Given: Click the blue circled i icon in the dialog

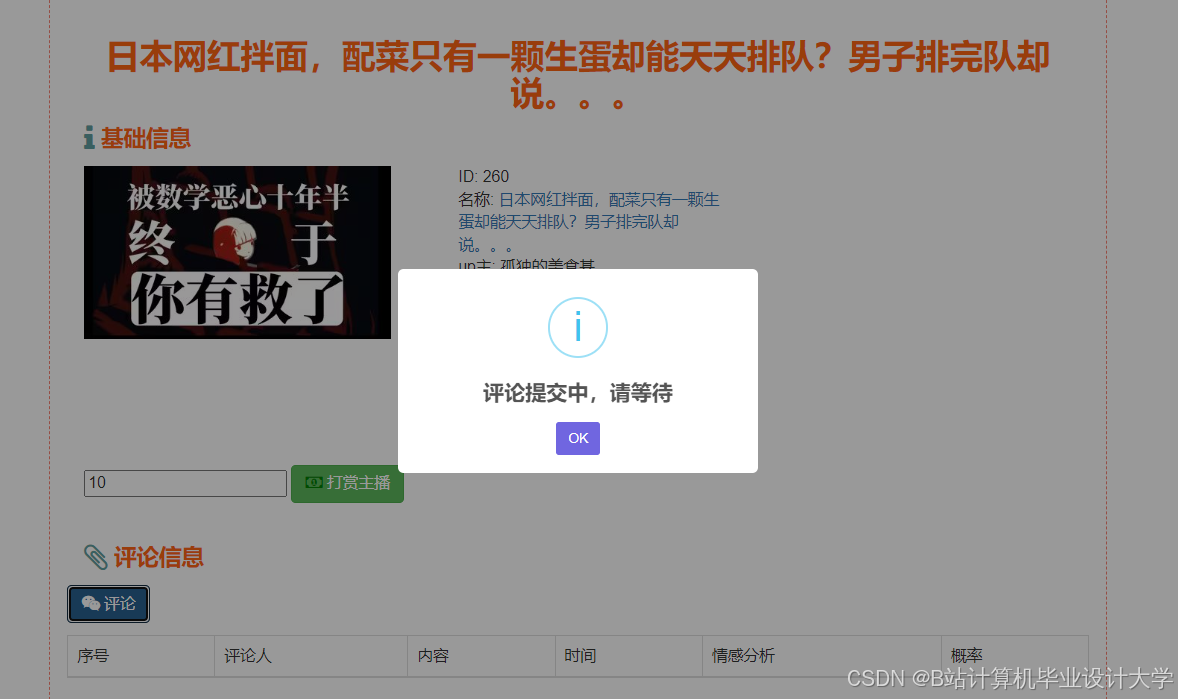Looking at the screenshot, I should tap(578, 327).
